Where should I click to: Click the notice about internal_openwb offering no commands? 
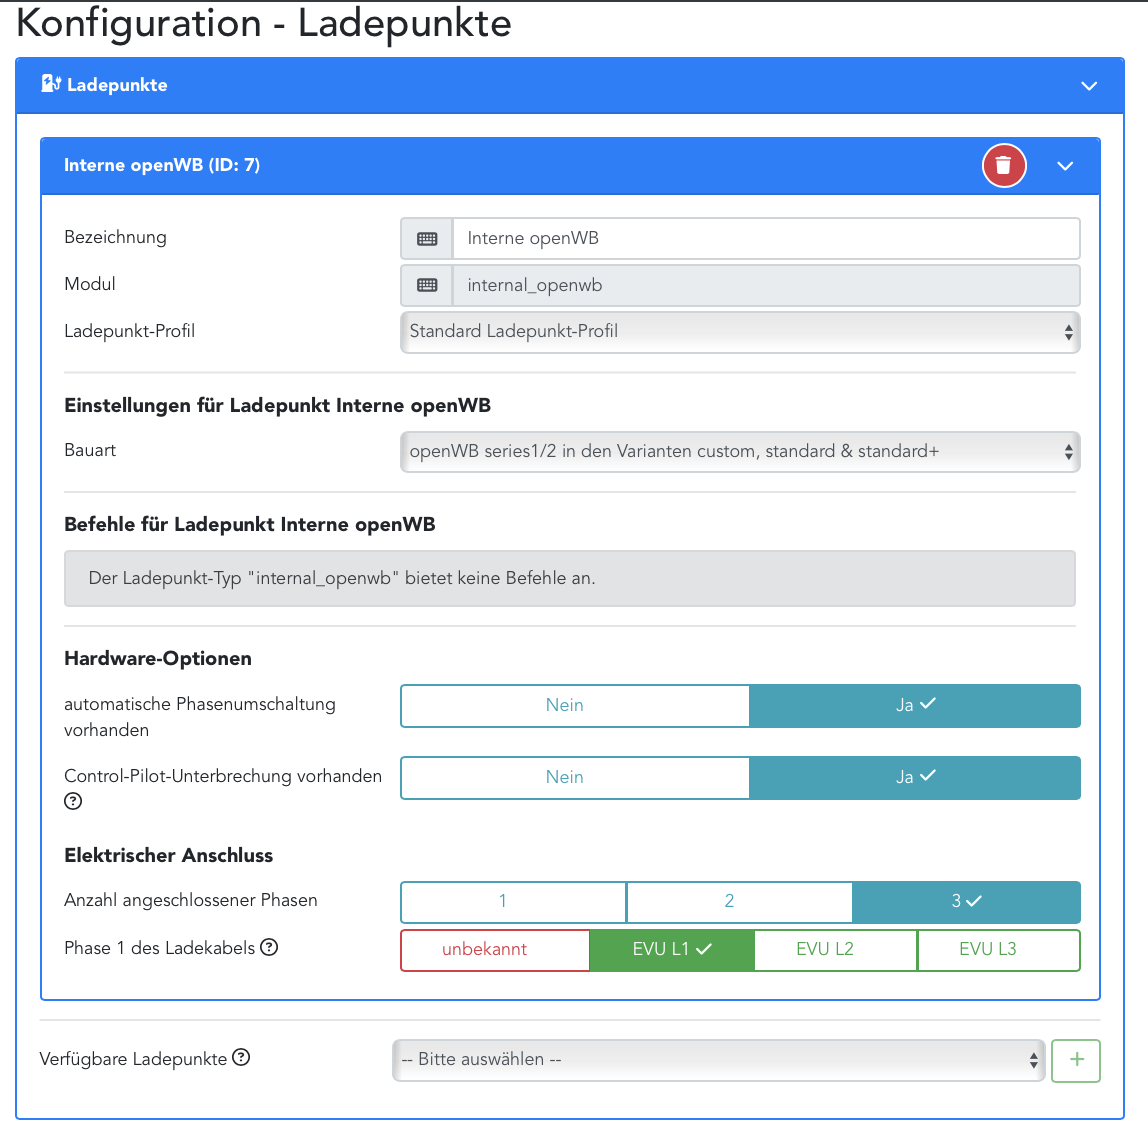(x=570, y=578)
